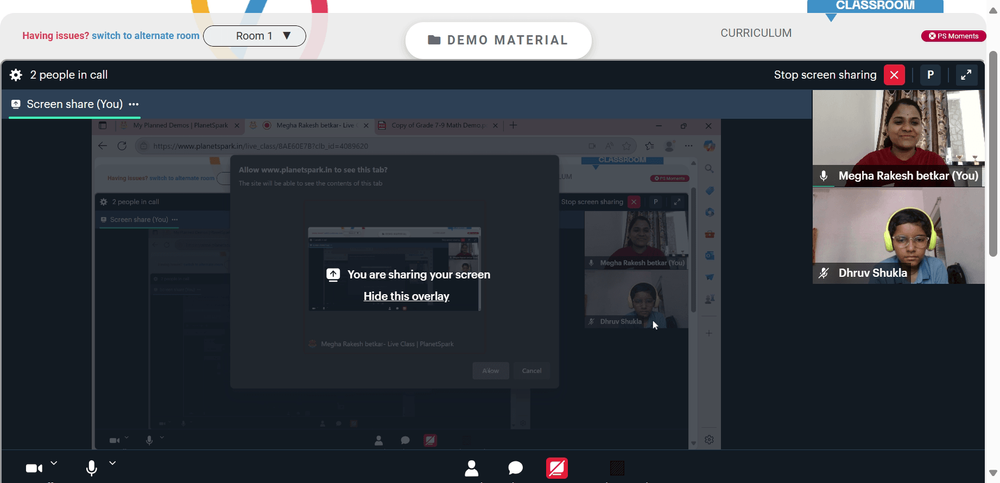Shared preview: click Edge sidebar search icon
This screenshot has width=1000, height=483.
pos(709,169)
